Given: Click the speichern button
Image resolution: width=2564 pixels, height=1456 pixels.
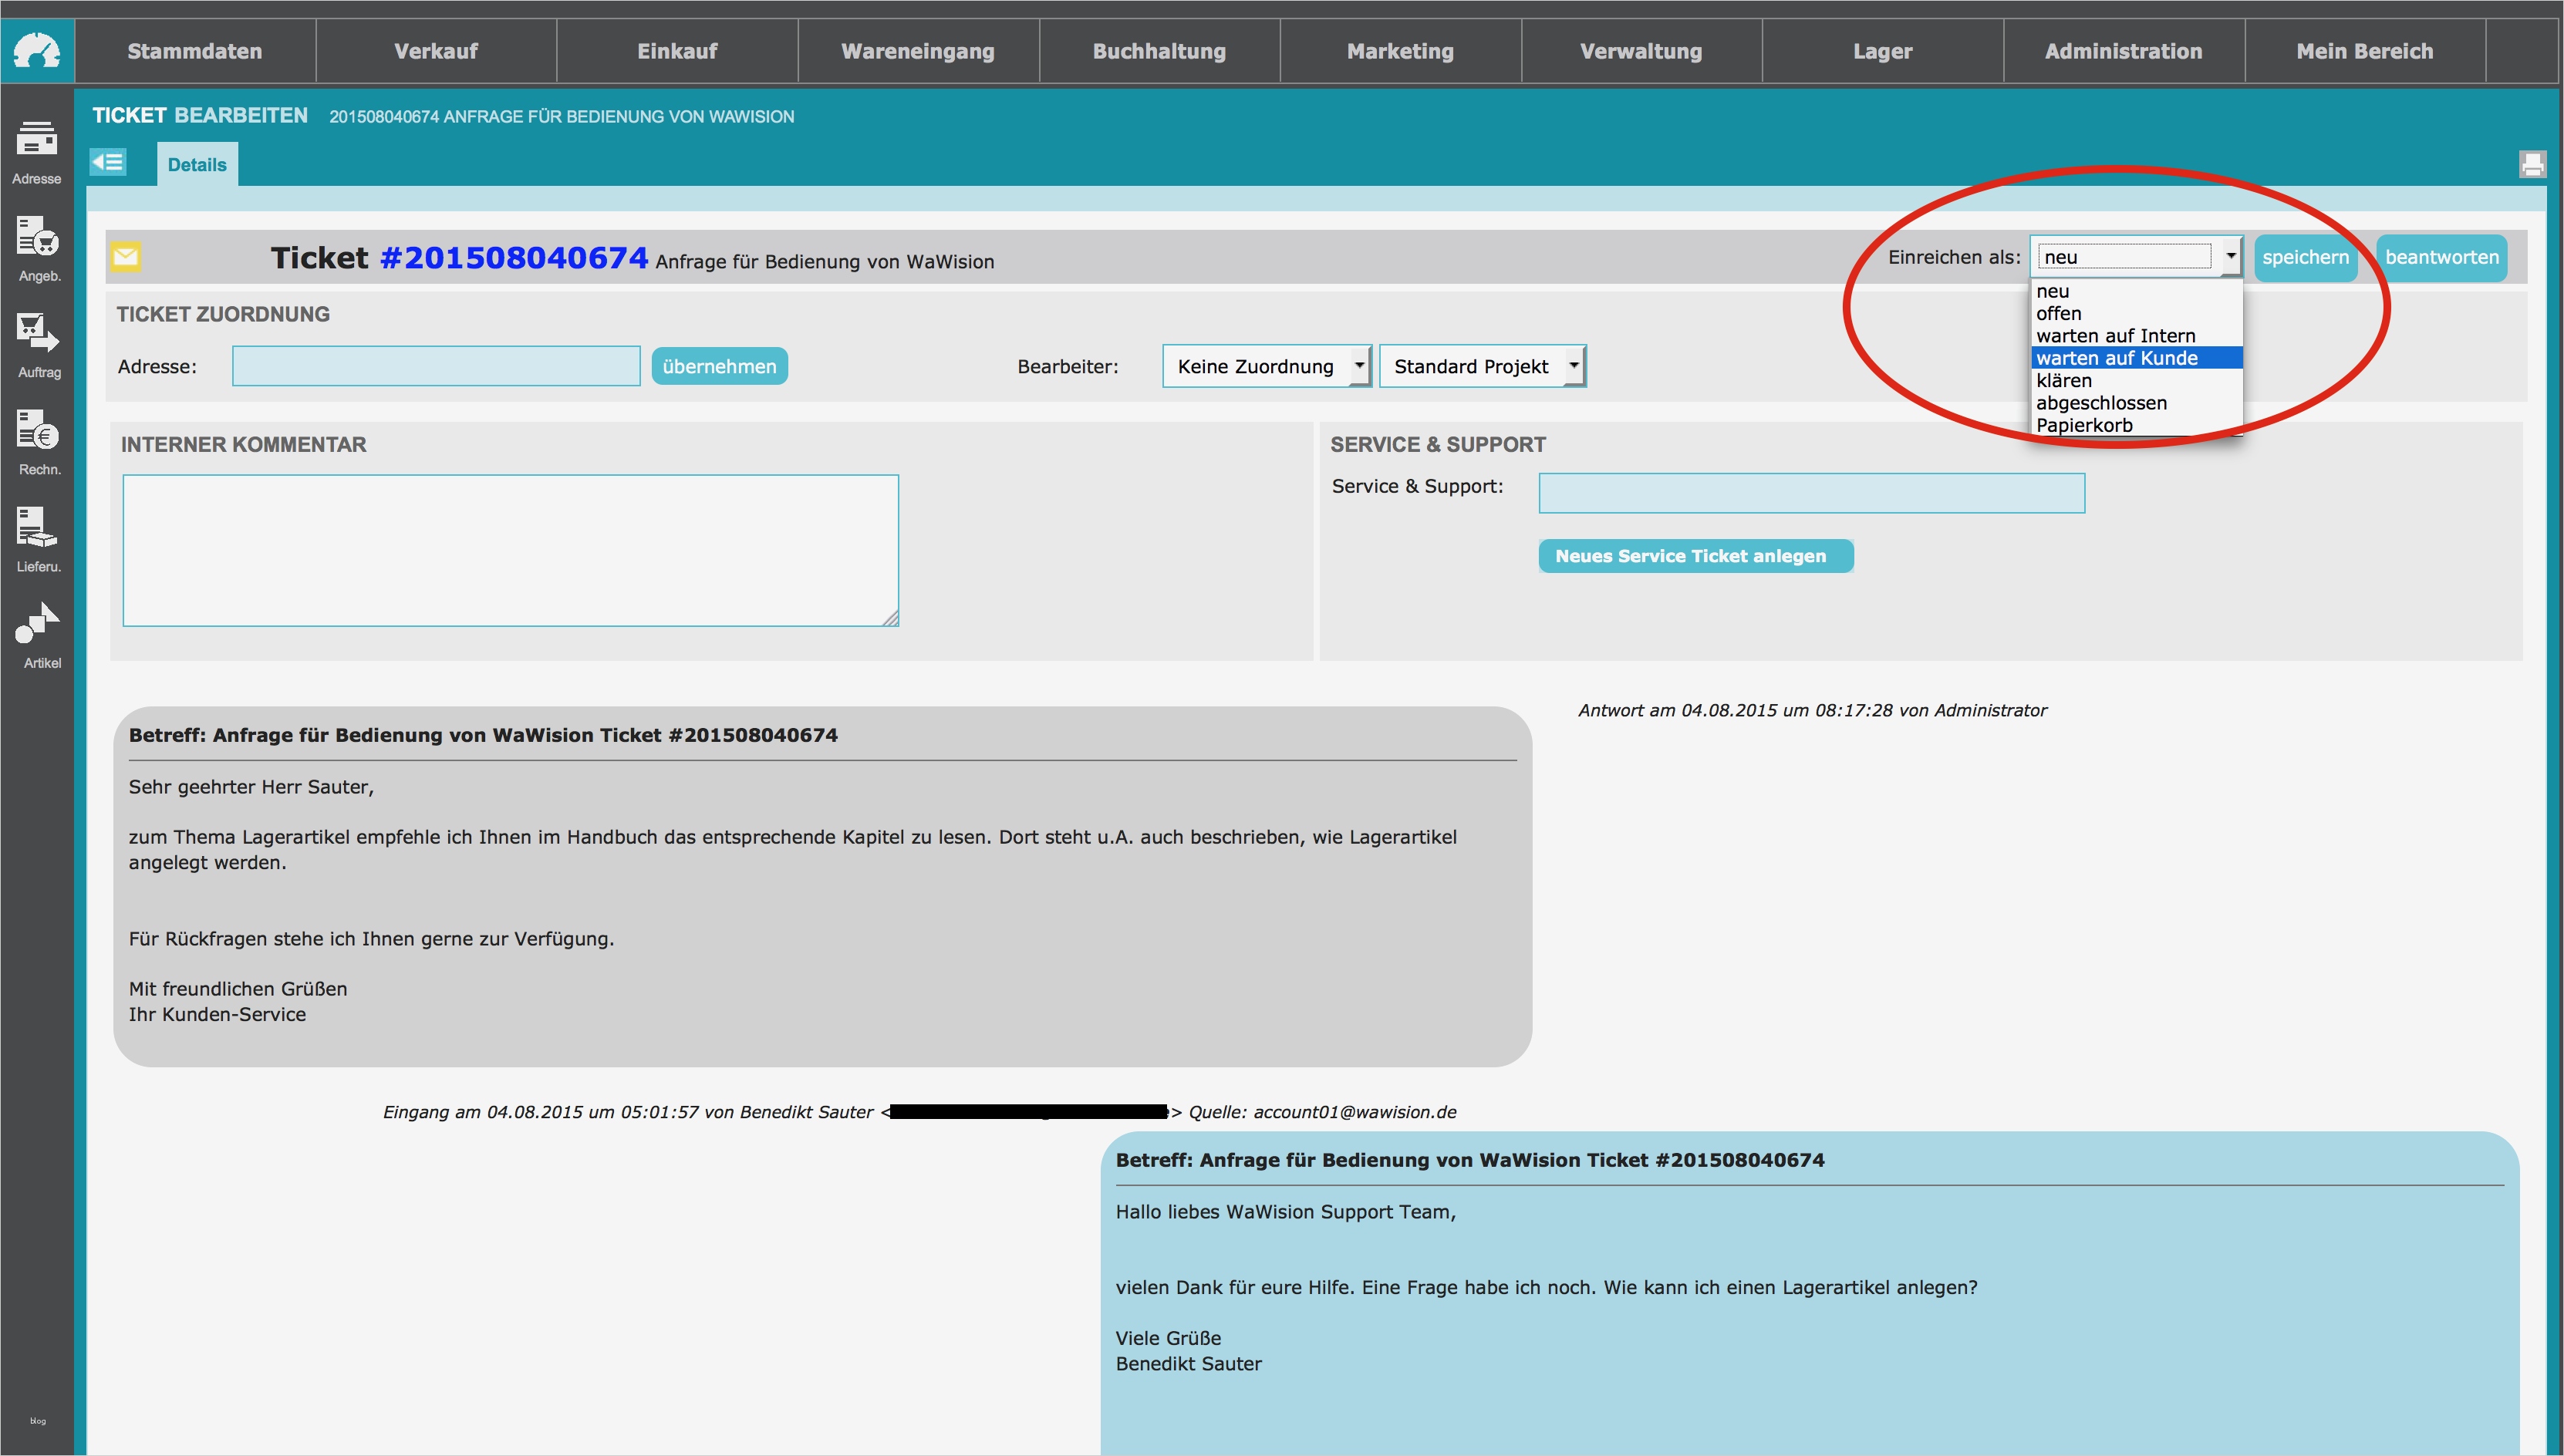Looking at the screenshot, I should click(x=2304, y=257).
